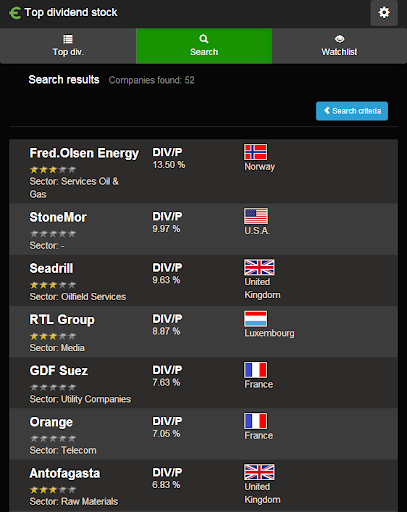Switch to the Top div. tab

pyautogui.click(x=68, y=46)
